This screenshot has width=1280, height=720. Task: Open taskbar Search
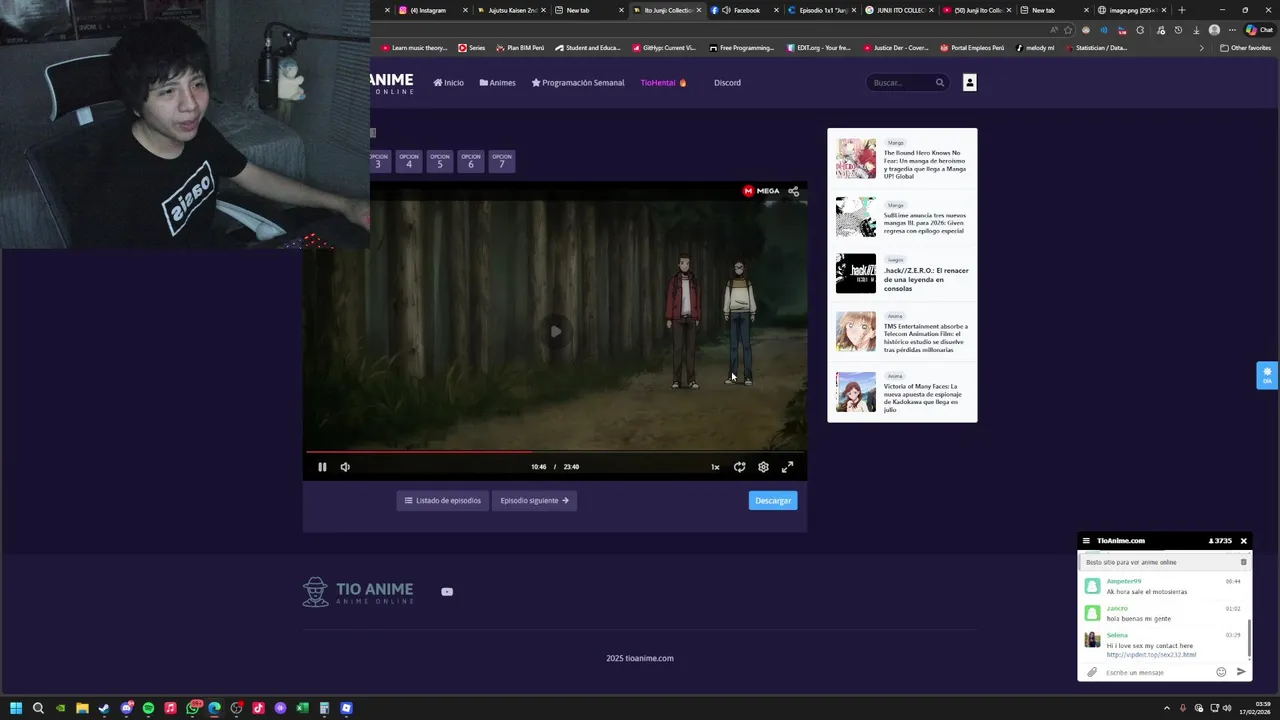point(38,708)
